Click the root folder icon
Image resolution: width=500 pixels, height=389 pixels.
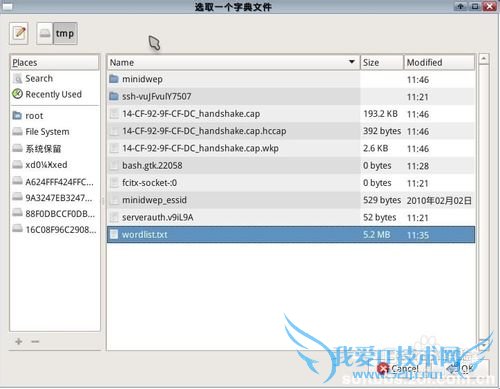(x=17, y=115)
